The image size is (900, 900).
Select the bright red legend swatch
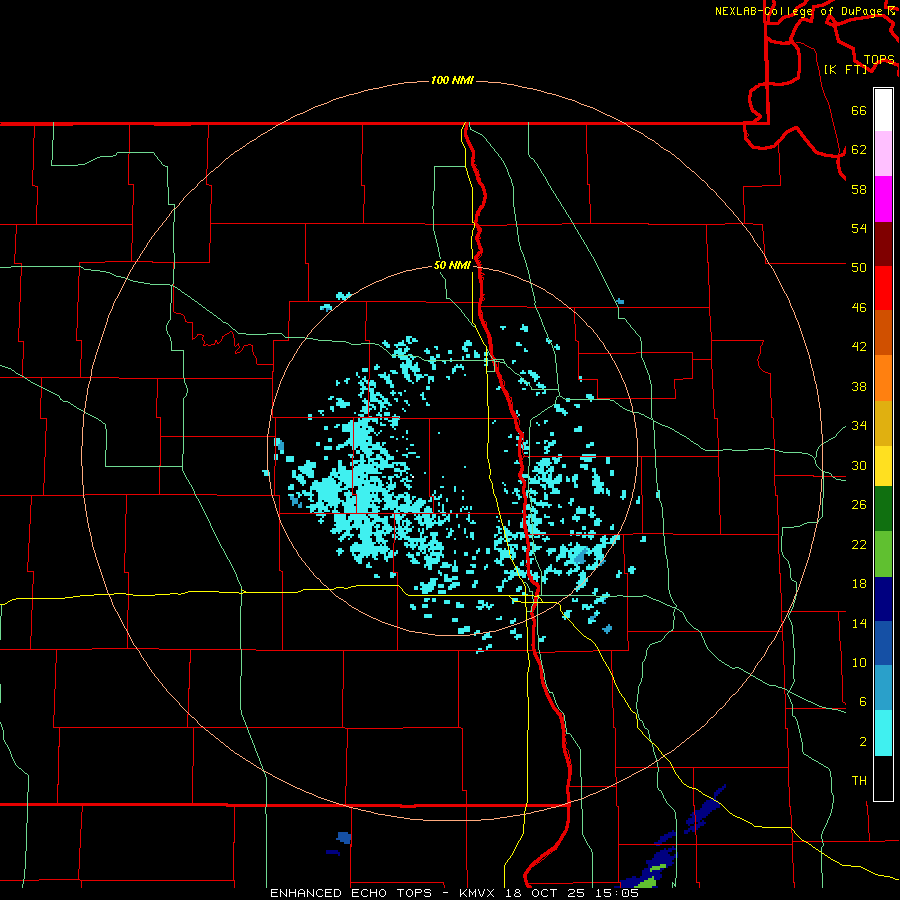(x=883, y=288)
